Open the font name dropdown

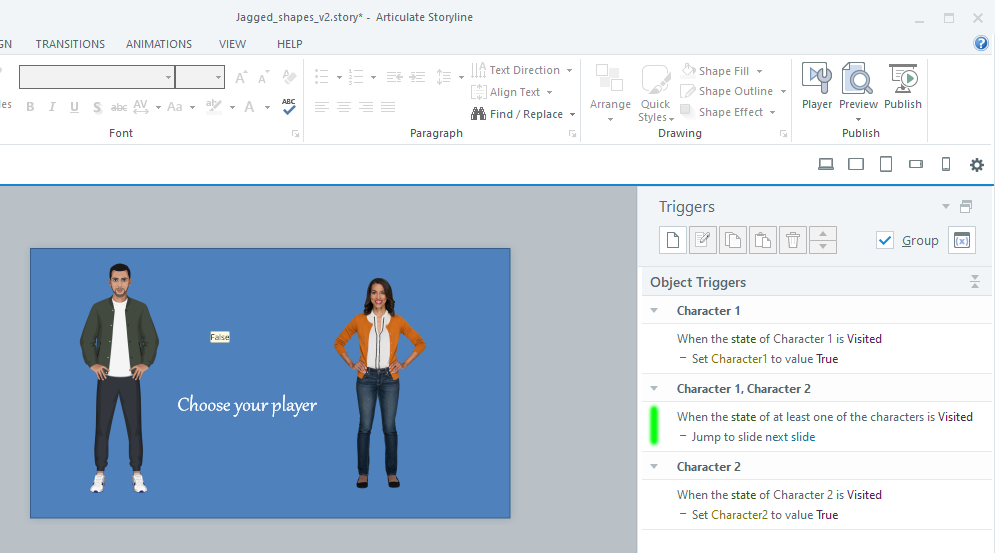(169, 78)
